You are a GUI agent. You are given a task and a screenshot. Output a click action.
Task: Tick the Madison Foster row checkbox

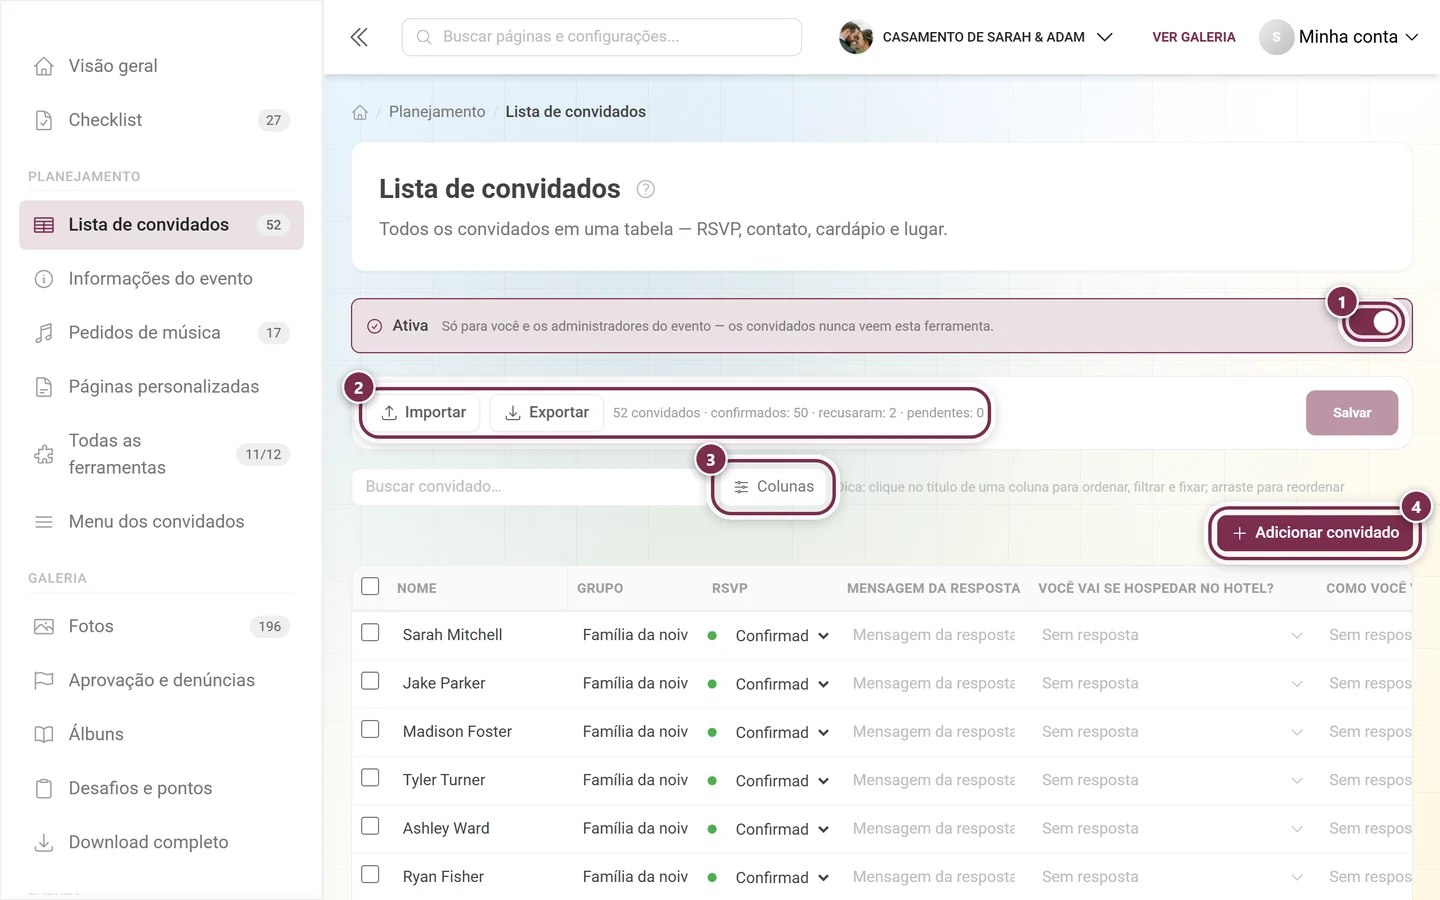point(370,729)
